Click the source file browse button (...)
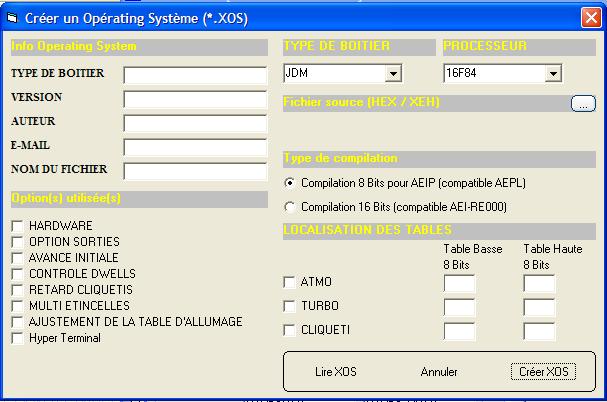Image resolution: width=607 pixels, height=402 pixels. [583, 103]
